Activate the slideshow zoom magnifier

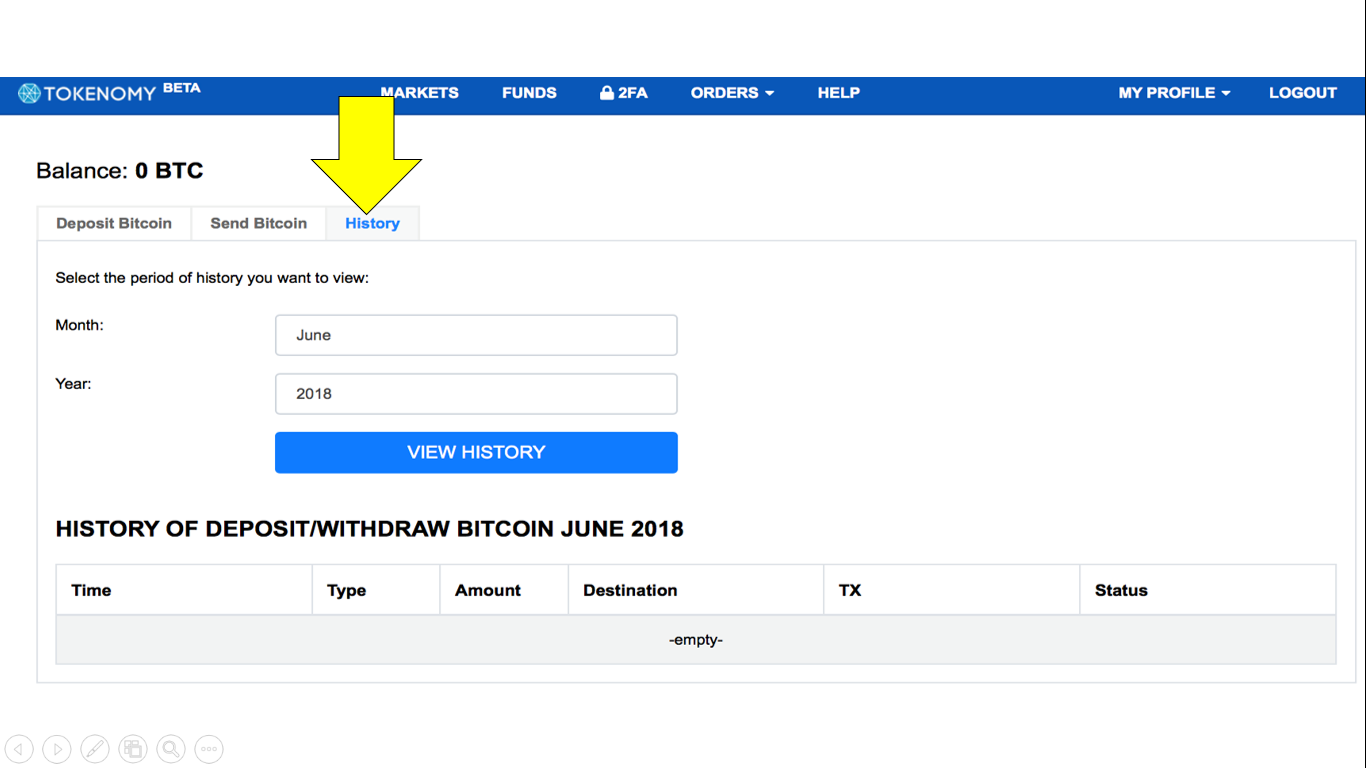tap(171, 748)
